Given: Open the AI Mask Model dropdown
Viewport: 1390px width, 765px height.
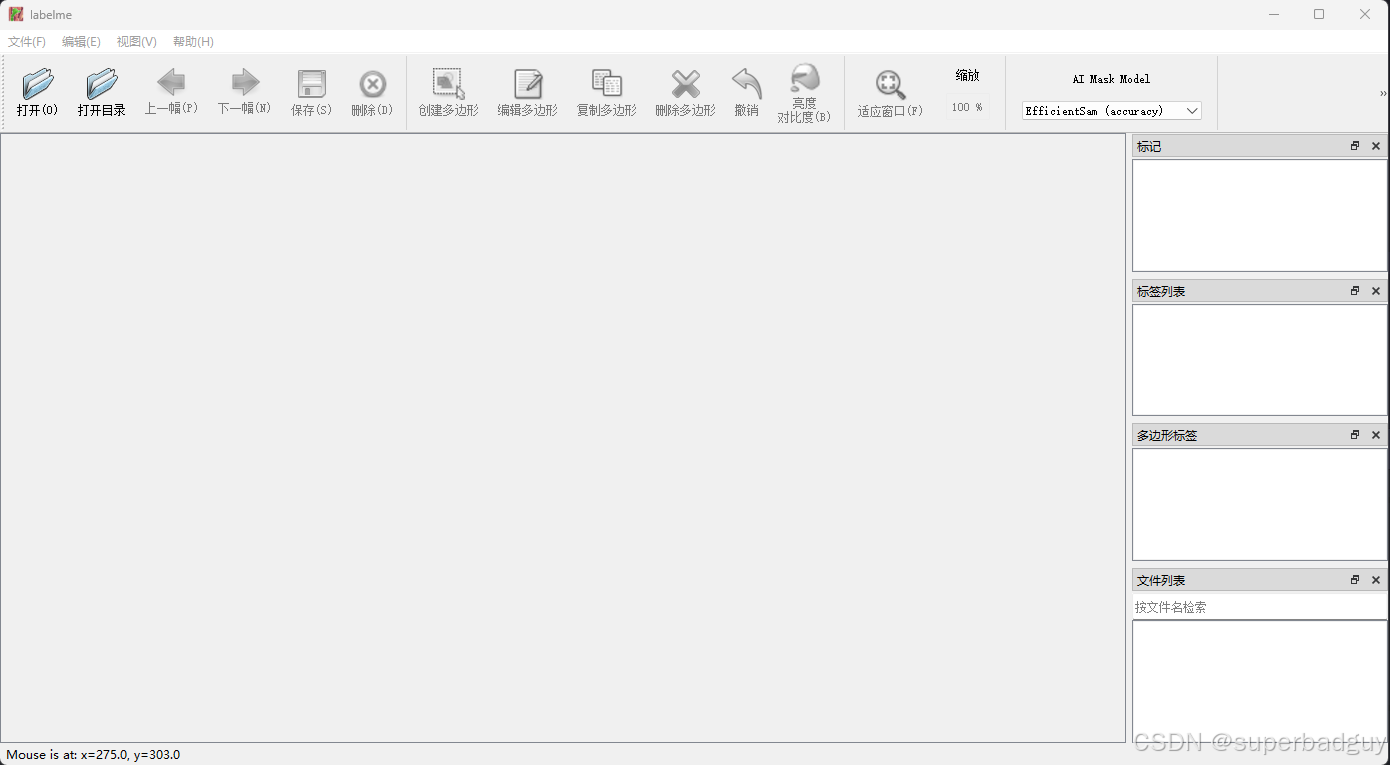Looking at the screenshot, I should [x=1111, y=111].
